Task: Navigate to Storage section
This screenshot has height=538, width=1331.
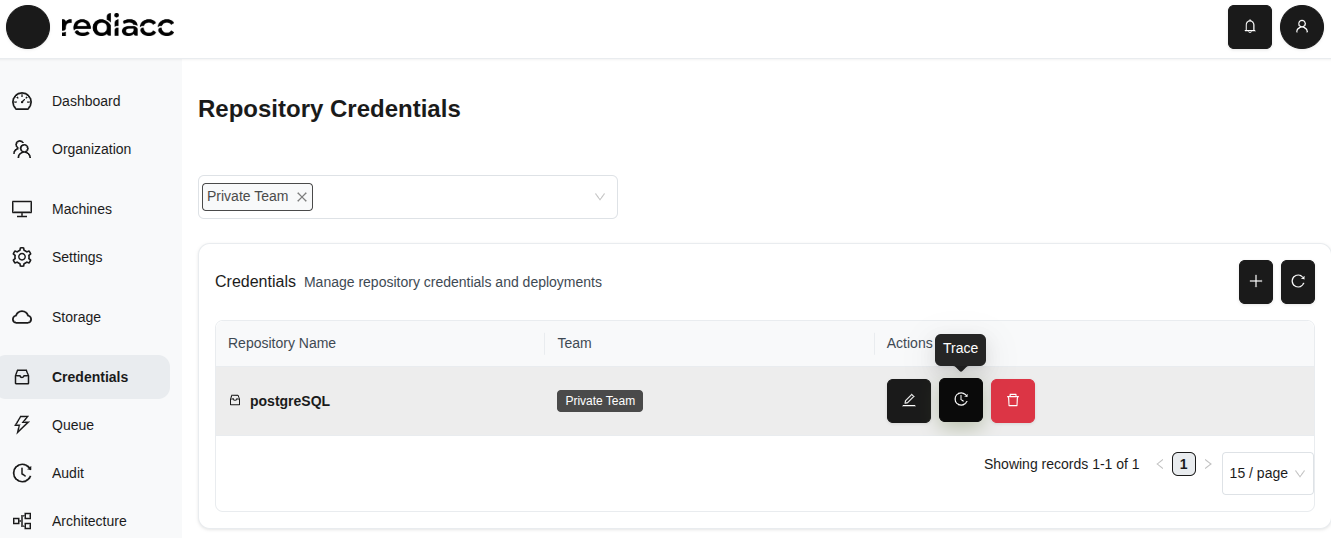Action: (x=76, y=317)
